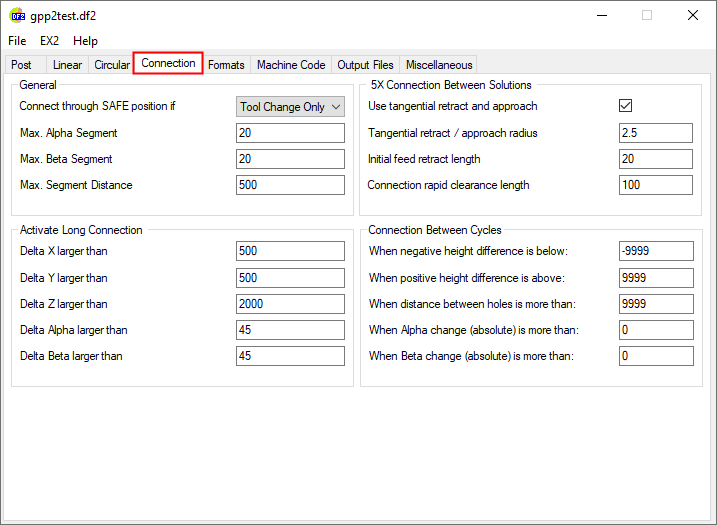Image resolution: width=717 pixels, height=525 pixels.
Task: Open the Miscellaneous tab
Action: click(439, 65)
